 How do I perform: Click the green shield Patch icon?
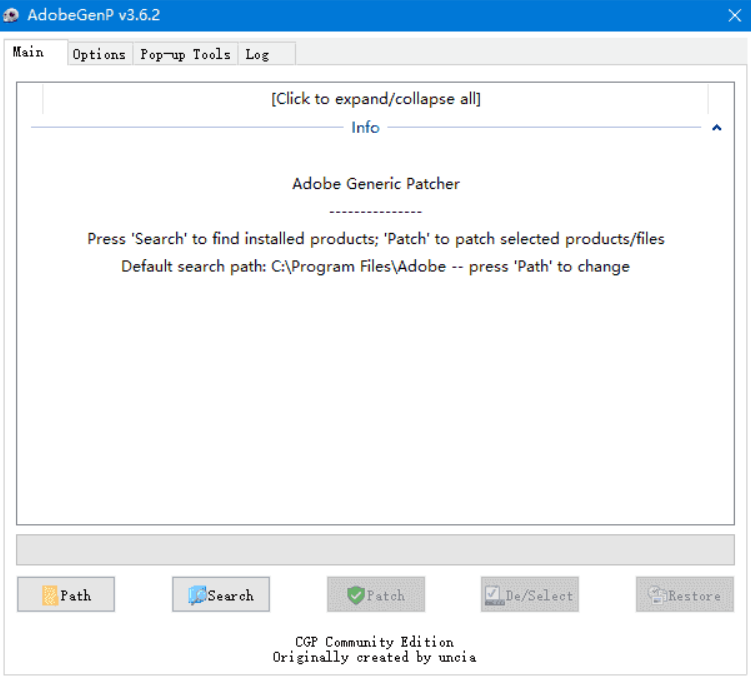(356, 596)
